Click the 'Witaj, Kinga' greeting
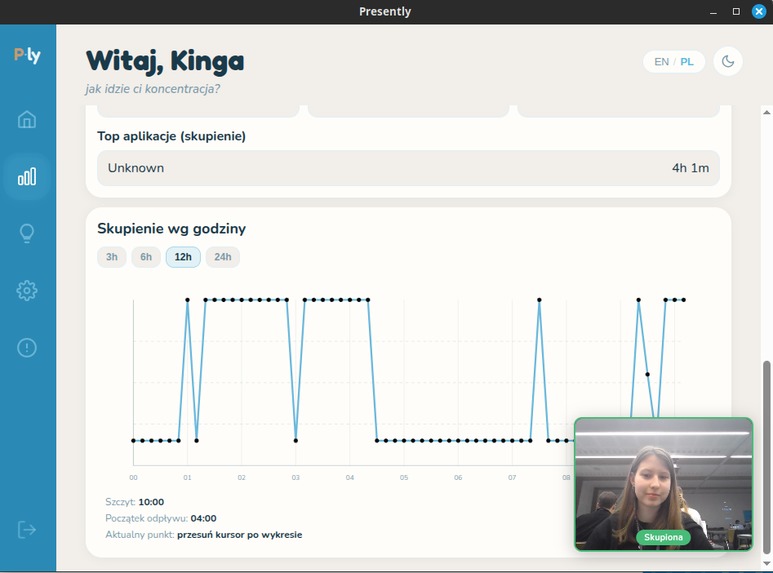773x573 pixels. tap(165, 62)
